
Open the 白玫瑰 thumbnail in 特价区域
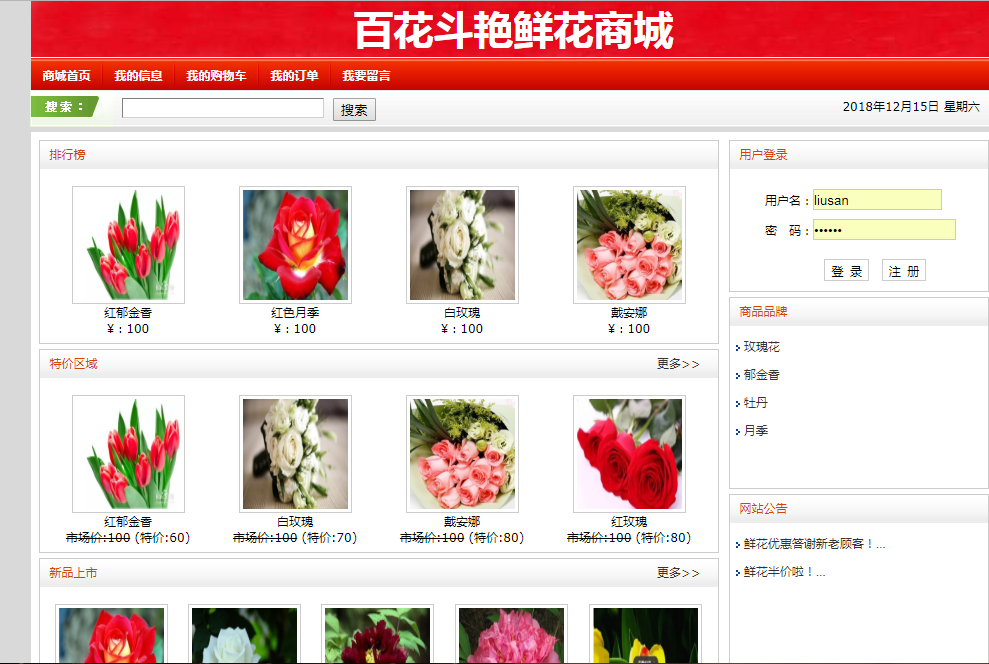pos(295,454)
